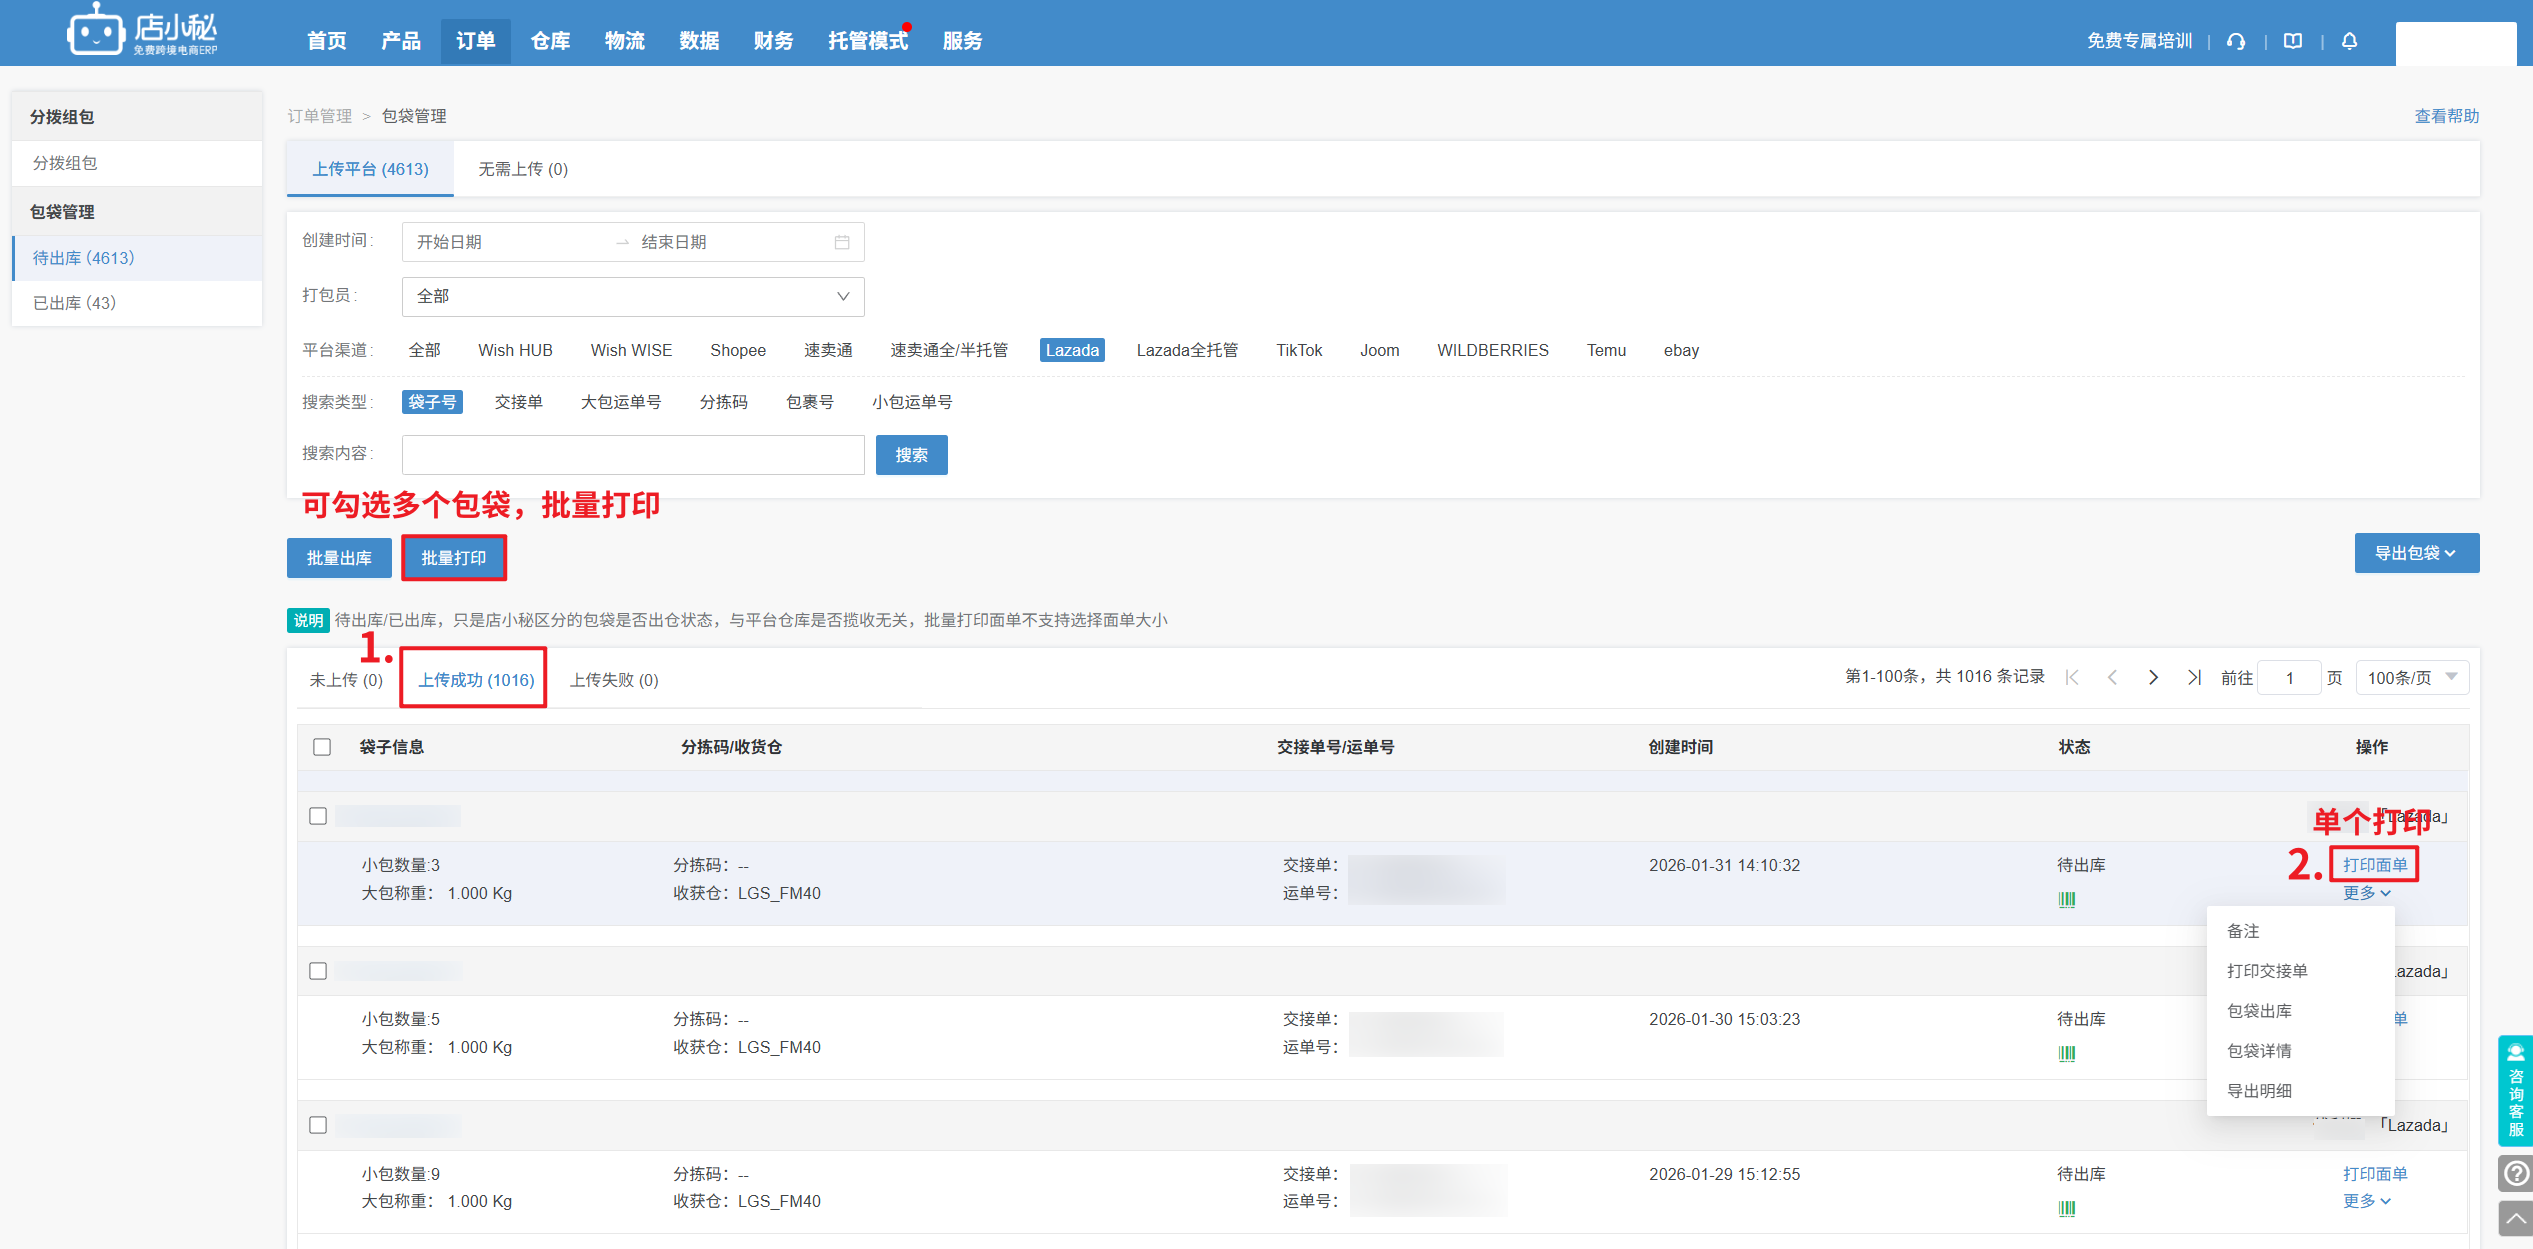Jump to last page arrow
Image resolution: width=2533 pixels, height=1249 pixels.
[2194, 678]
